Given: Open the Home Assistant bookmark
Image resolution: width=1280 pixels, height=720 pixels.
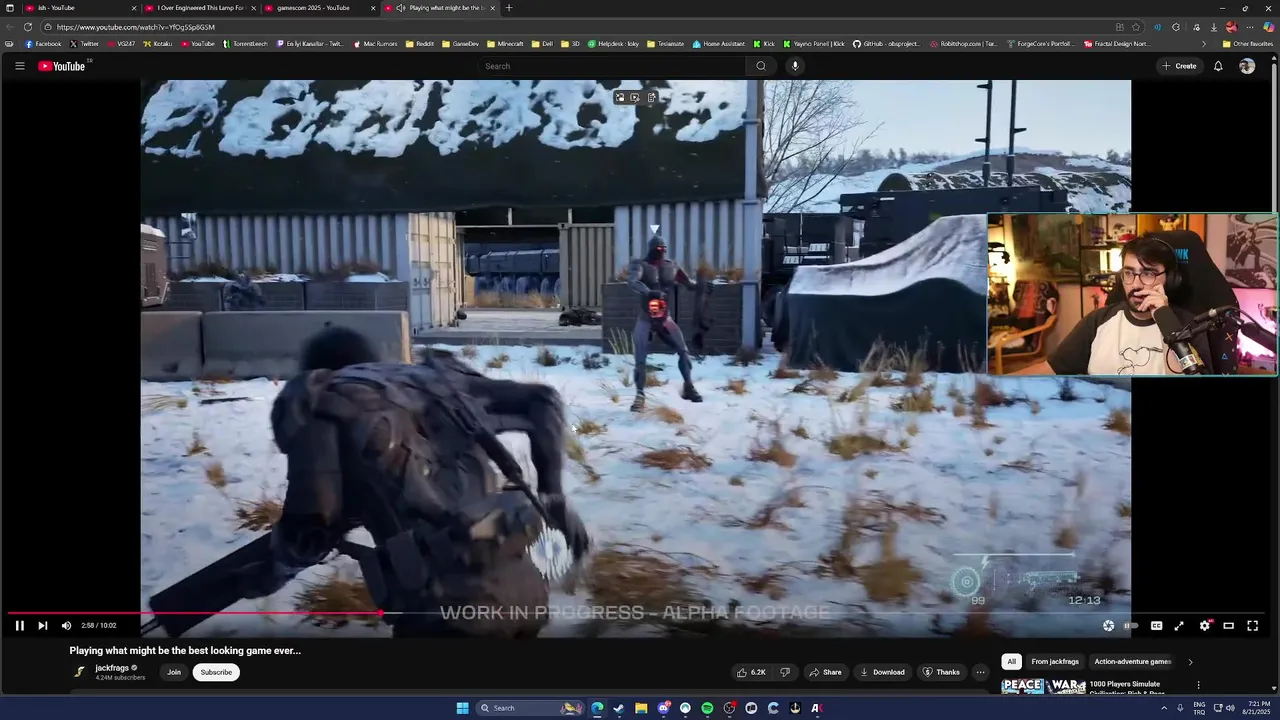Looking at the screenshot, I should 718,44.
